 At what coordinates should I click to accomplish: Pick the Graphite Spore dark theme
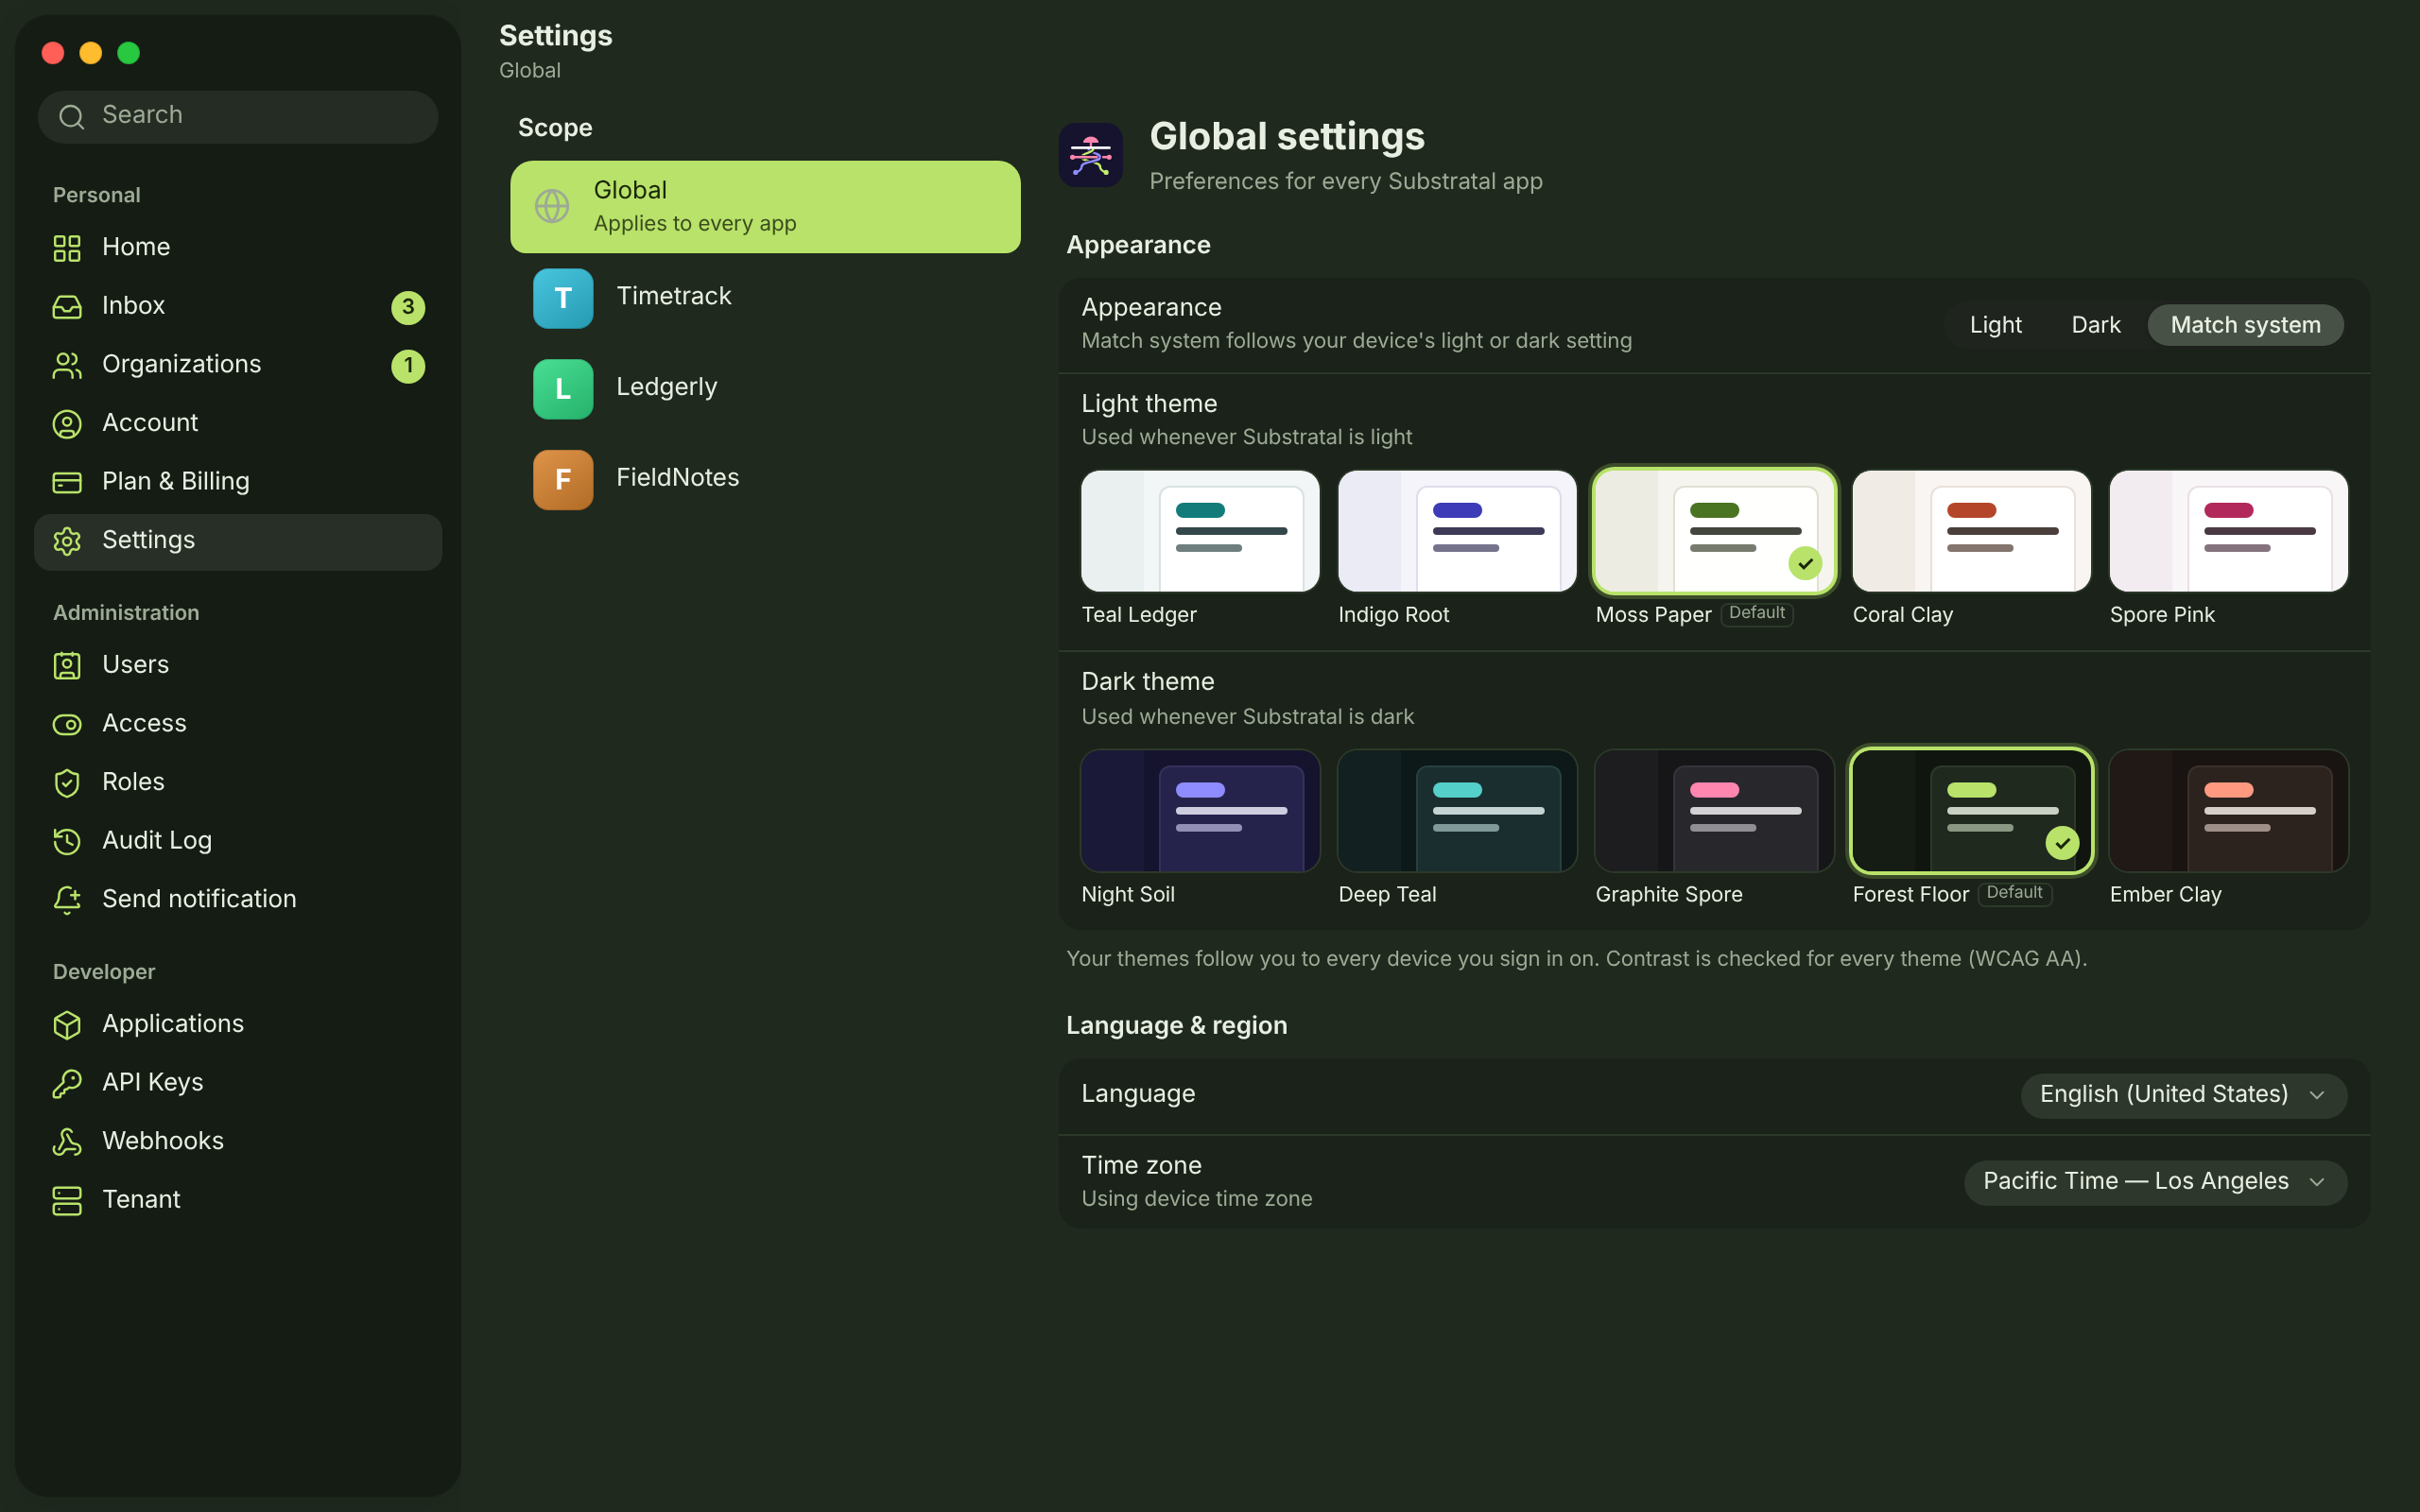tap(1714, 811)
